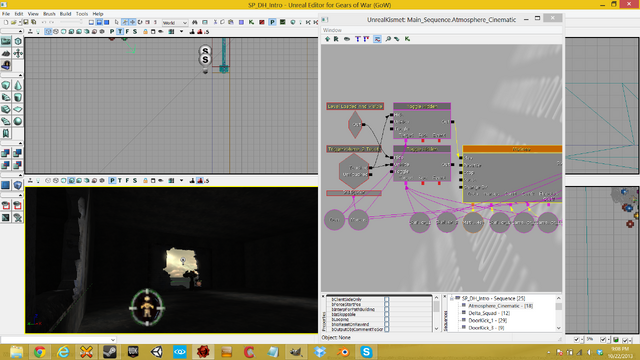Image resolution: width=640 pixels, height=360 pixels.
Task: Click the Steam icon in taskbar
Action: click(109, 352)
